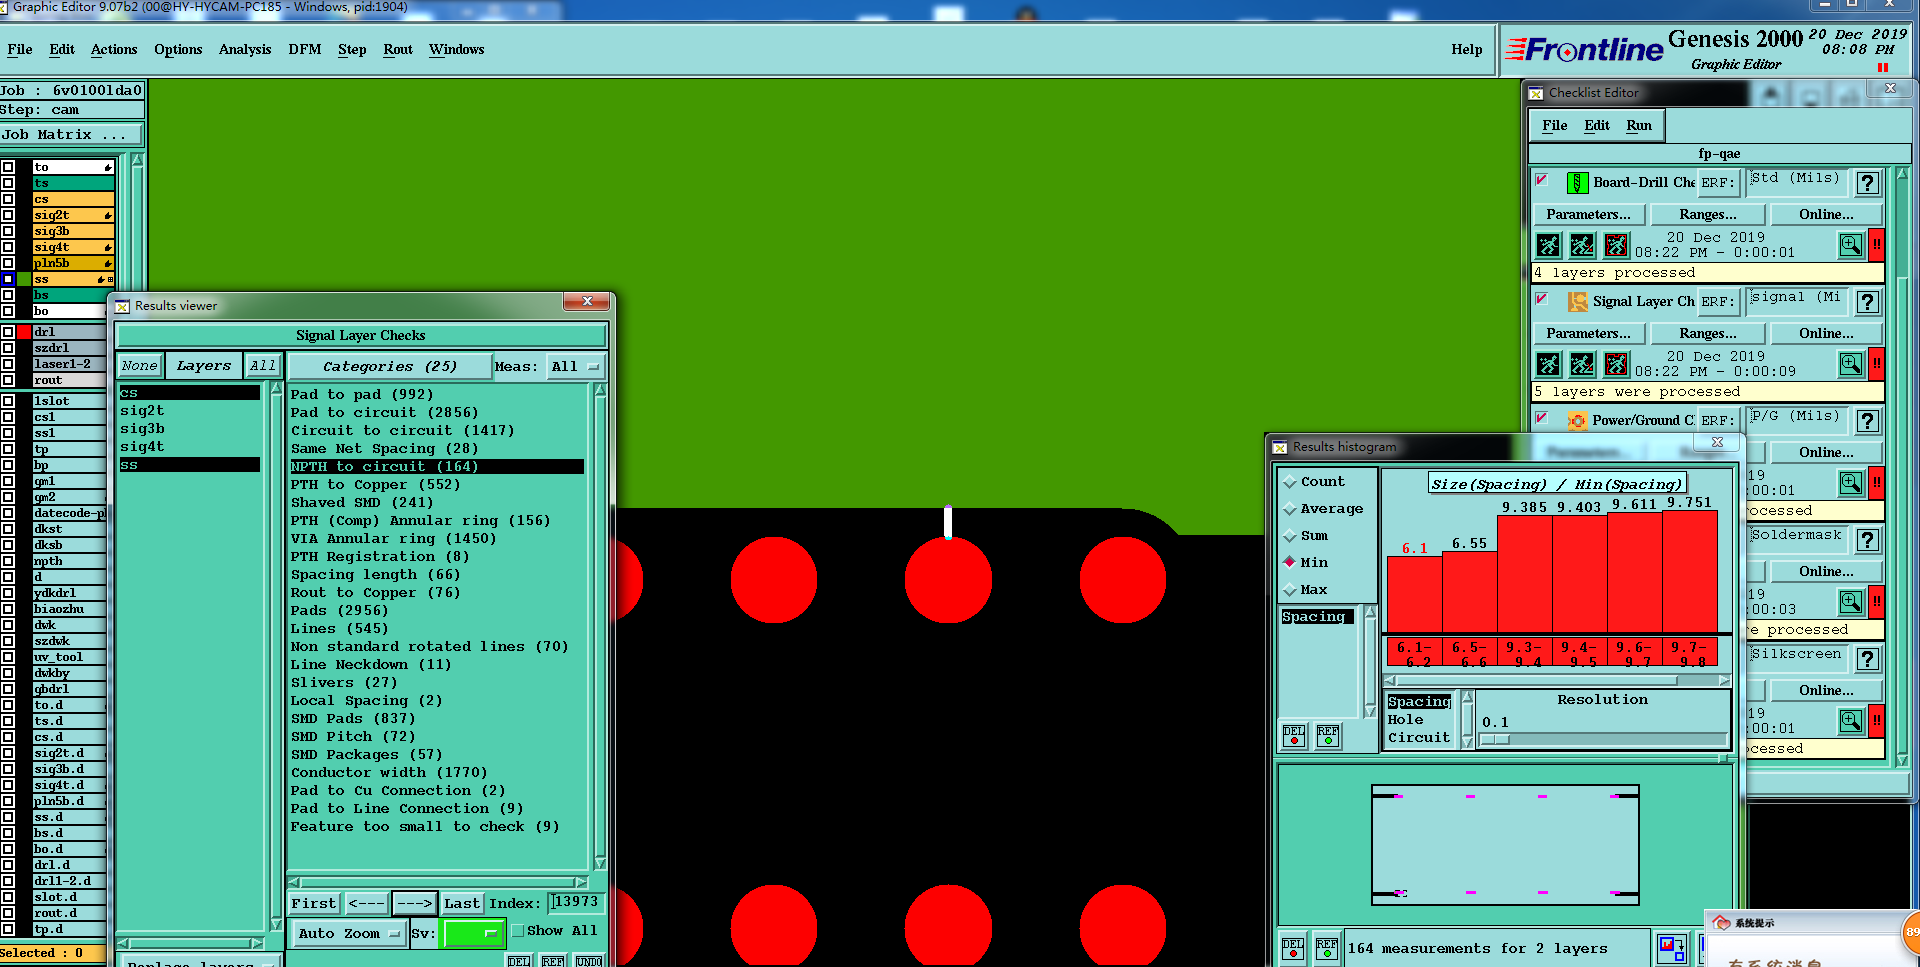
Task: Open Signal Layer Checks magnifier results icon
Action: 1851,364
